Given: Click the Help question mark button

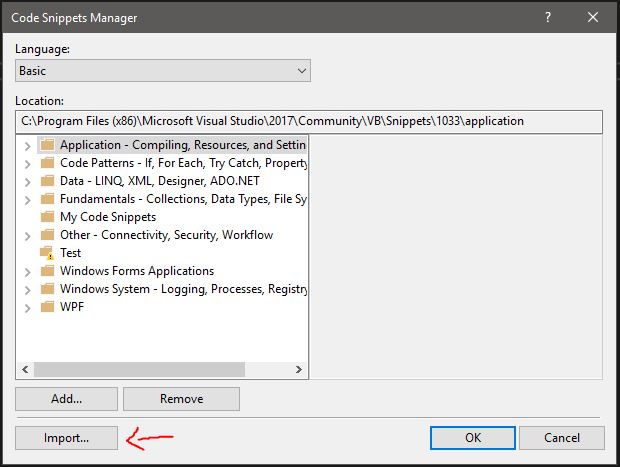Looking at the screenshot, I should 548,17.
